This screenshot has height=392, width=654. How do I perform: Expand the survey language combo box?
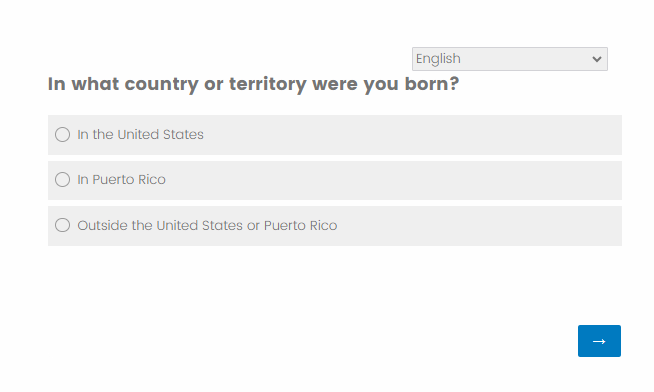coord(510,59)
